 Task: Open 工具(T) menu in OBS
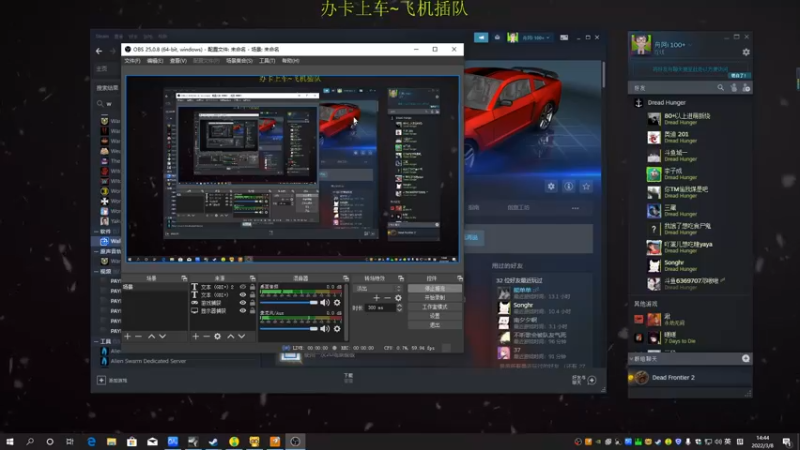[x=267, y=61]
